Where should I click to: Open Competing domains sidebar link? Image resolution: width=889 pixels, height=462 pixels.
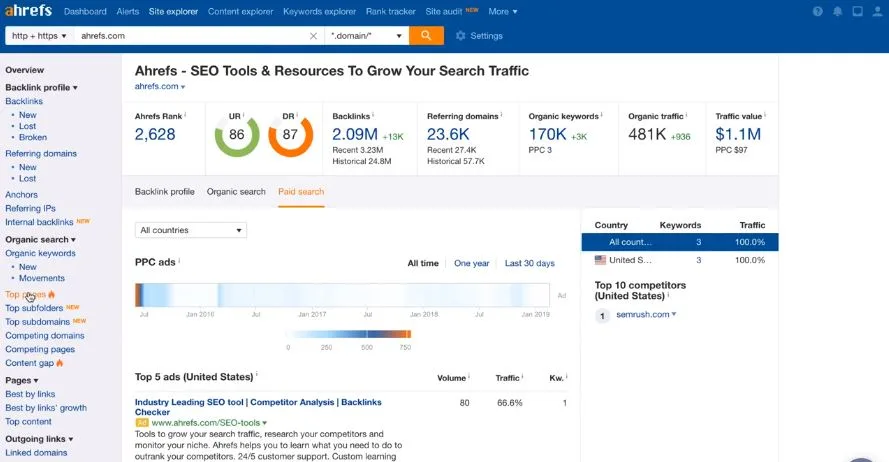45,336
